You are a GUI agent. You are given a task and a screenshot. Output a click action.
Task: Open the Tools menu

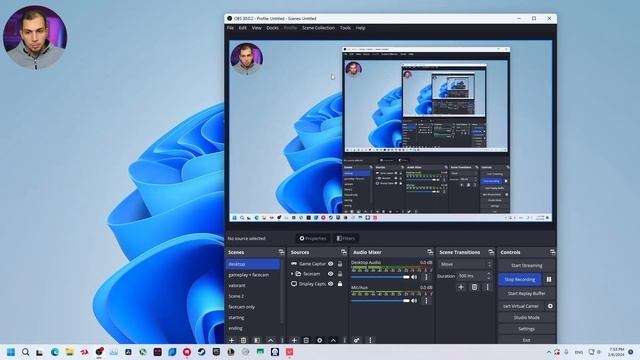345,28
